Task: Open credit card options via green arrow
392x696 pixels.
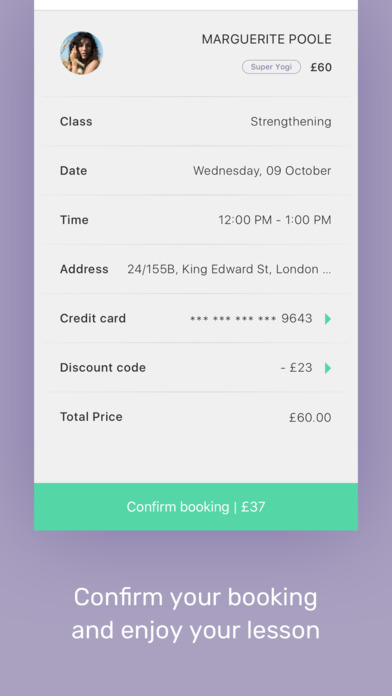Action: click(328, 319)
